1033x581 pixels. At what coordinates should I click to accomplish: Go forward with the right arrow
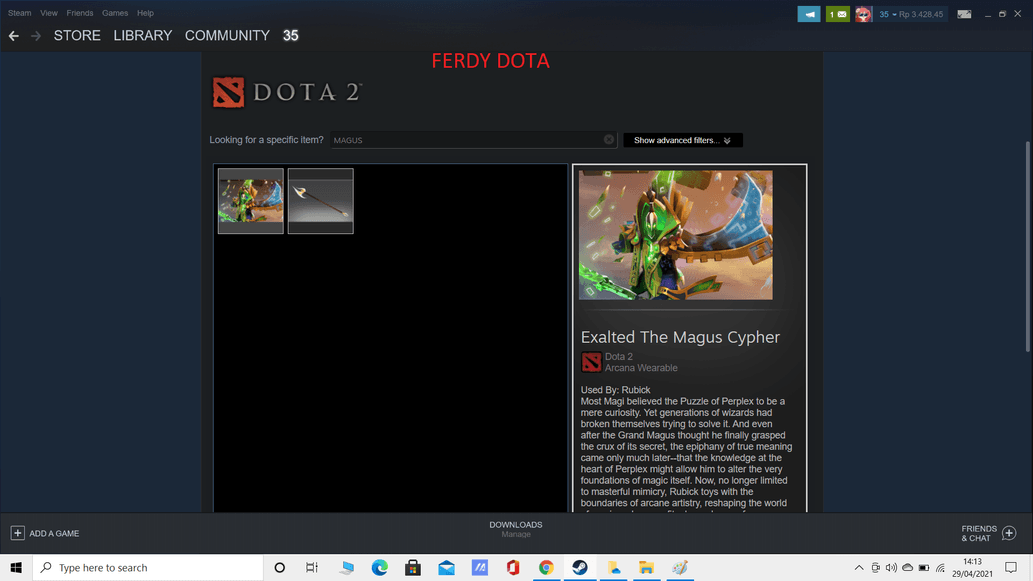click(36, 36)
